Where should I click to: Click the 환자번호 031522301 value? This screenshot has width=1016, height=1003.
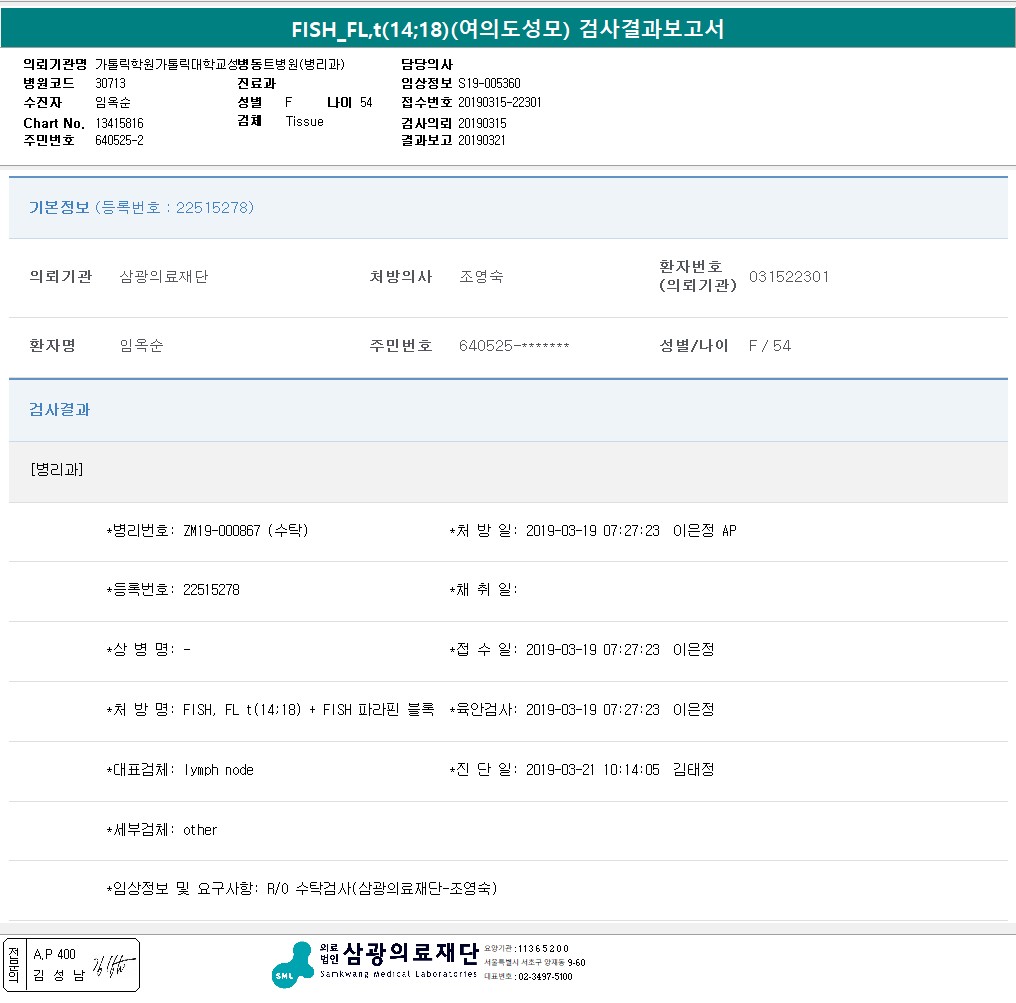[x=788, y=277]
